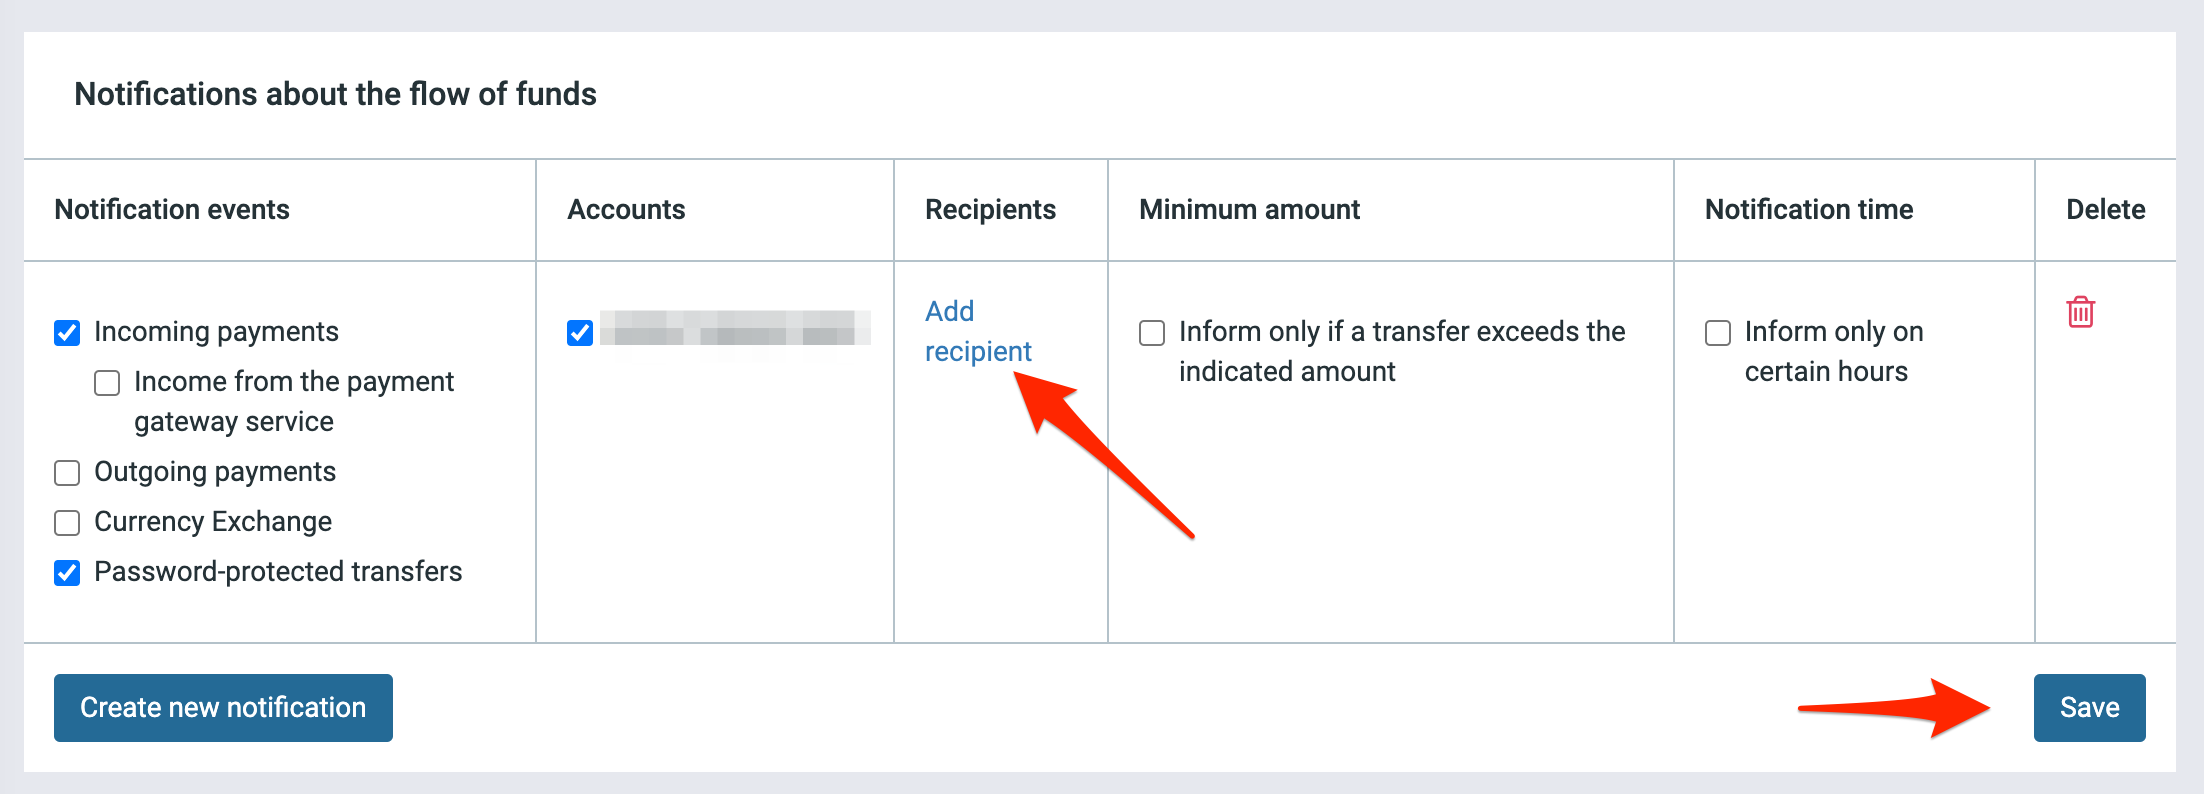The height and width of the screenshot is (794, 2204).
Task: Click the red trash delete icon
Action: (x=2080, y=312)
